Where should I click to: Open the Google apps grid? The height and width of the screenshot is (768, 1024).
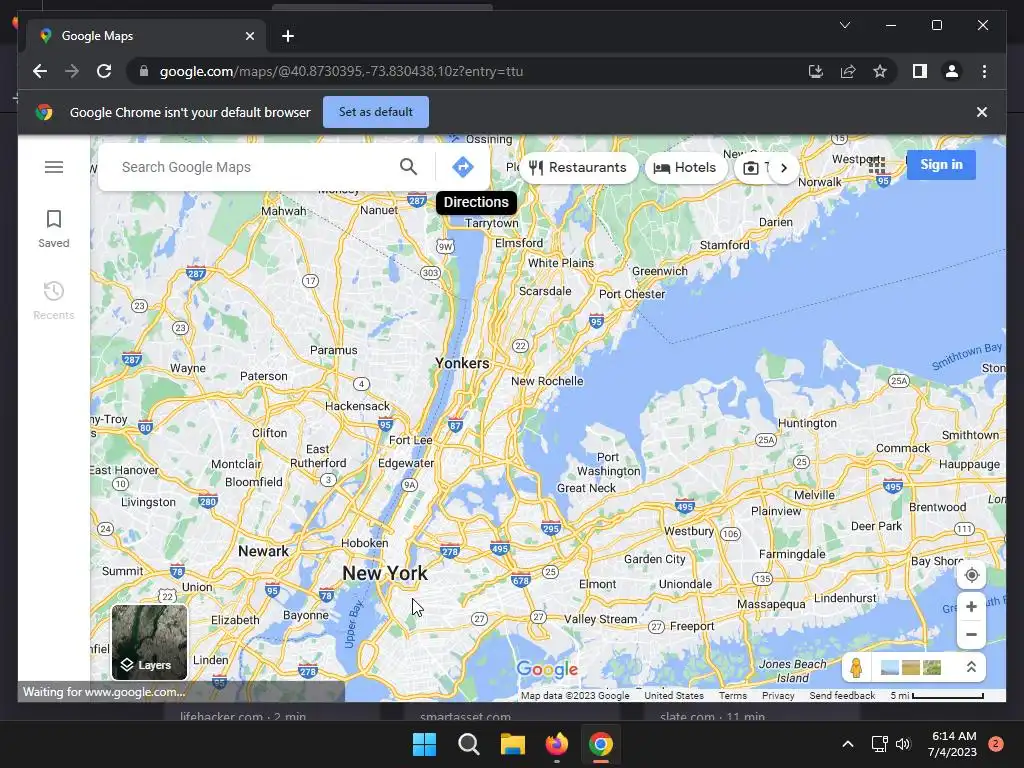click(876, 165)
